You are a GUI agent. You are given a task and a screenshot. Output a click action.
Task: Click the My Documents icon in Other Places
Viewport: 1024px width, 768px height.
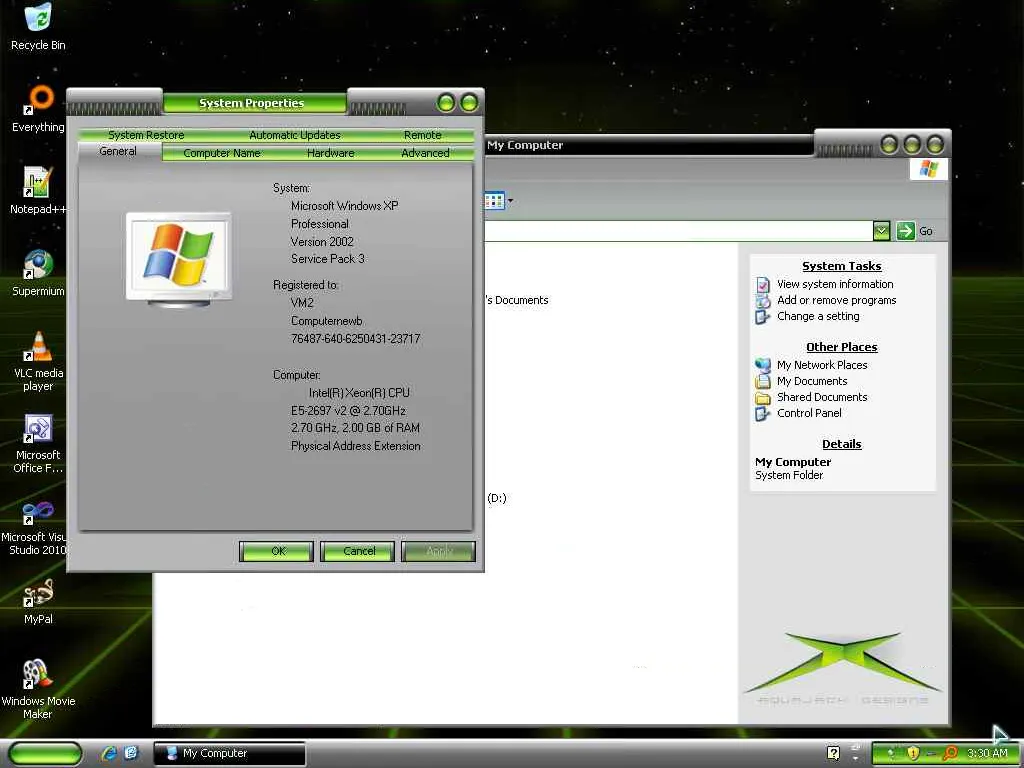[x=763, y=381]
